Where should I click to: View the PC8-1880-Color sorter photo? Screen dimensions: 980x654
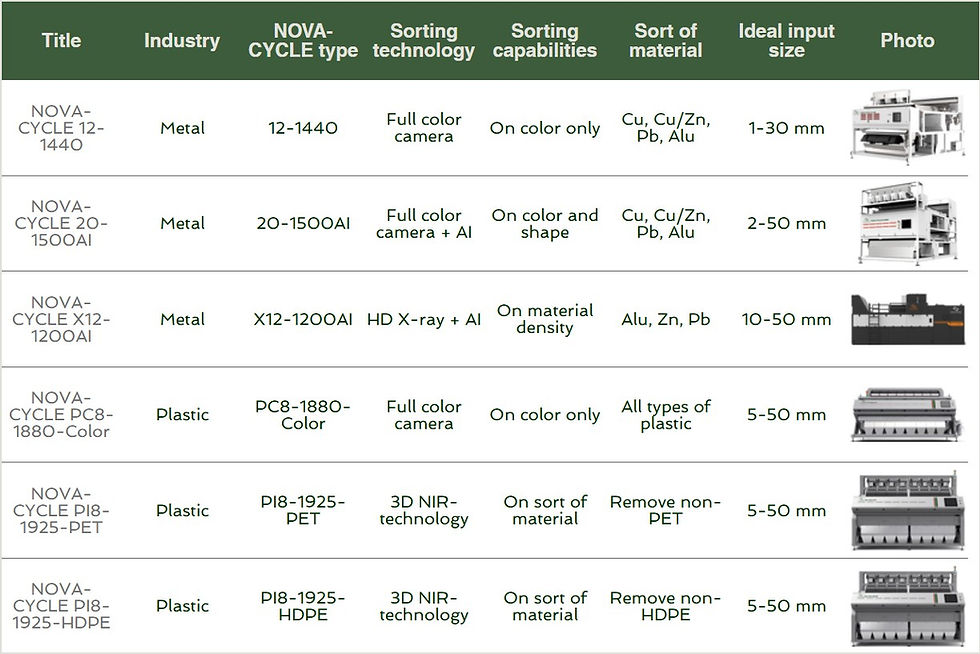pyautogui.click(x=908, y=415)
